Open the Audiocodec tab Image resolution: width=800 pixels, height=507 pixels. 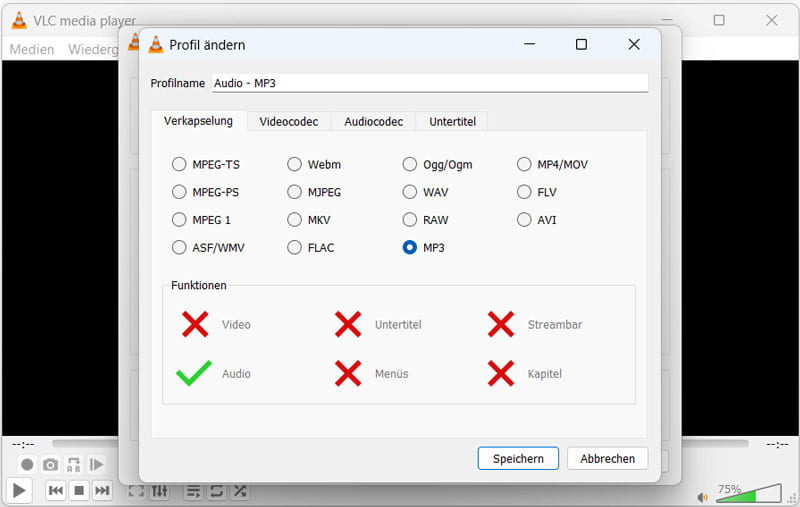click(x=373, y=121)
